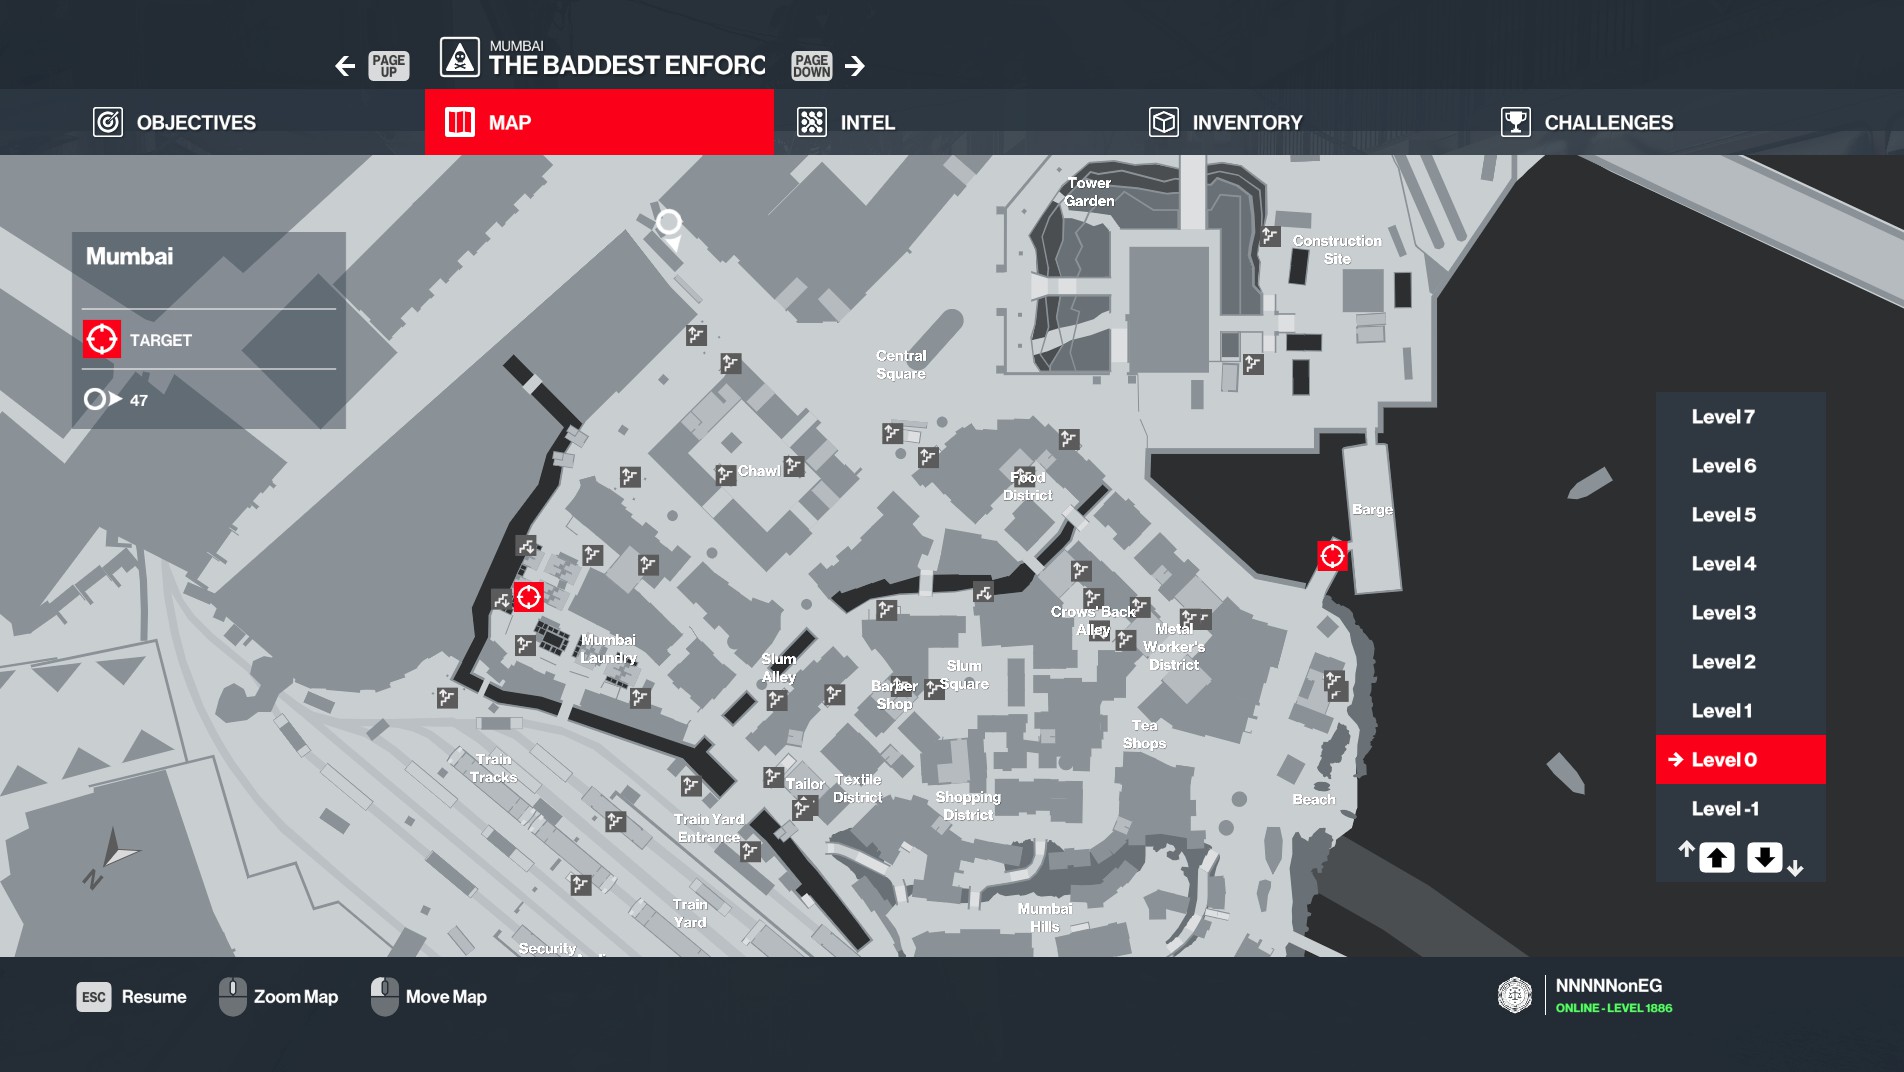This screenshot has height=1072, width=1904.
Task: View the Challenges tab
Action: (1587, 122)
